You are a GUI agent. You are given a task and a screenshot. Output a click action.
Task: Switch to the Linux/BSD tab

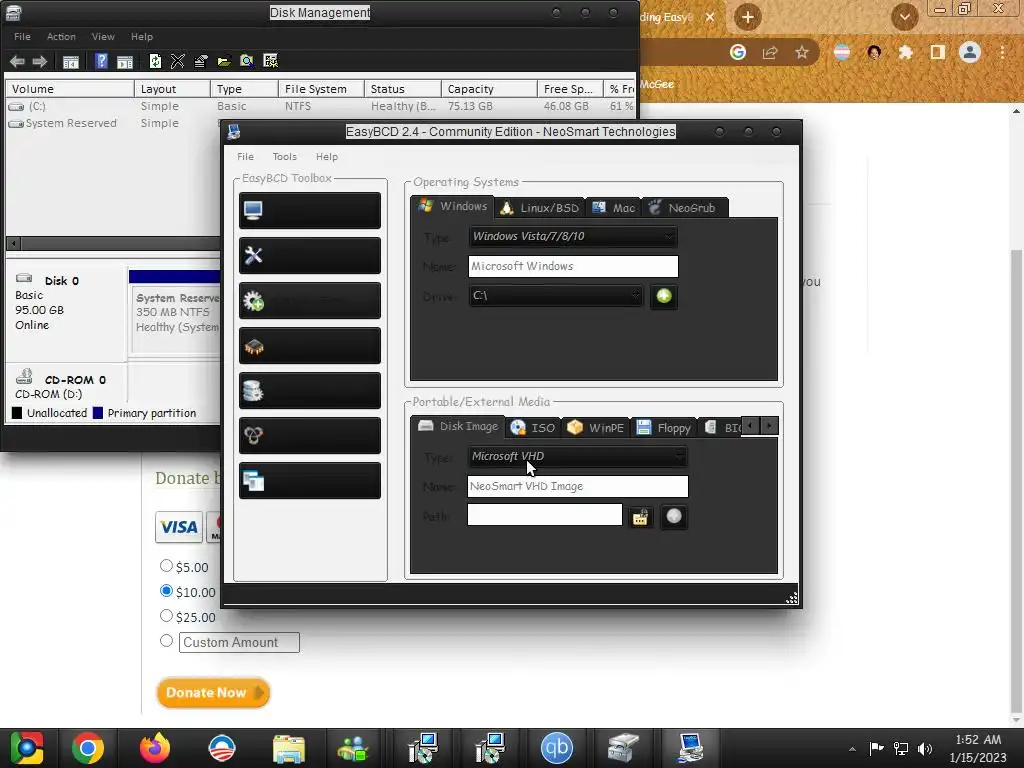pyautogui.click(x=540, y=208)
